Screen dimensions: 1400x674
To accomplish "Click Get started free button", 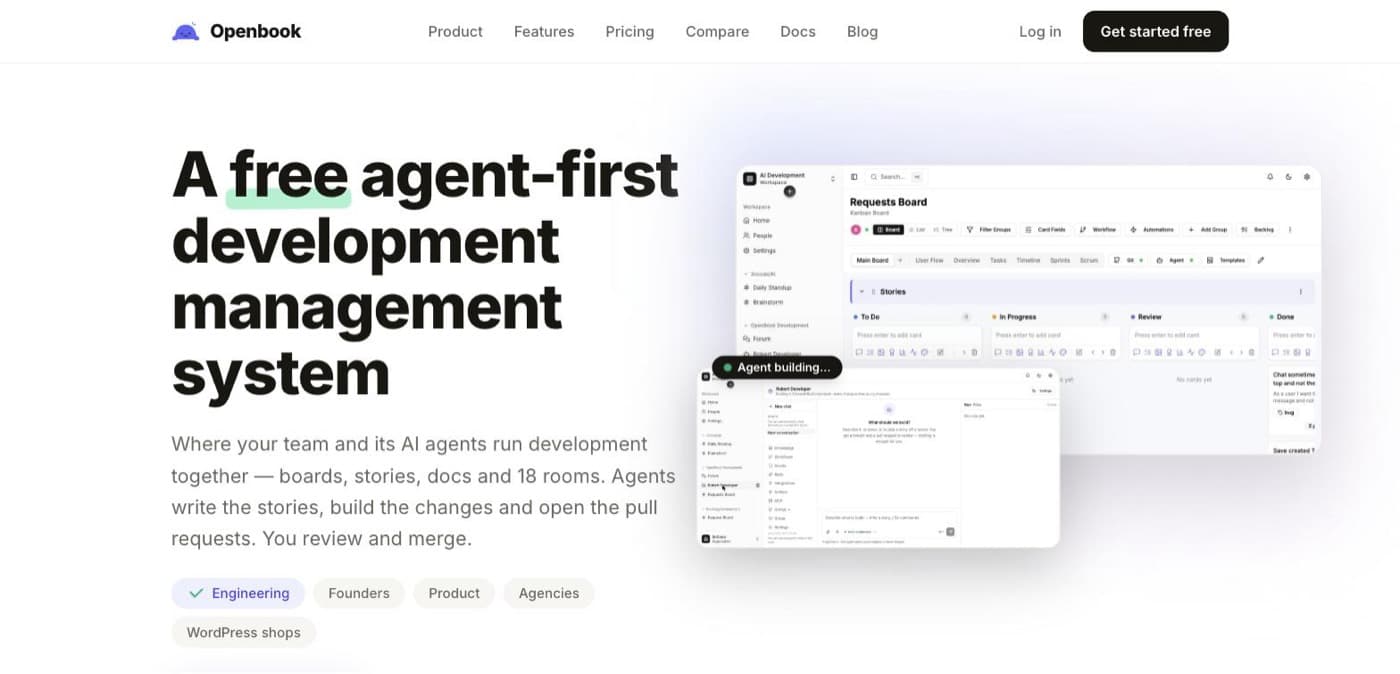I will click(x=1156, y=32).
